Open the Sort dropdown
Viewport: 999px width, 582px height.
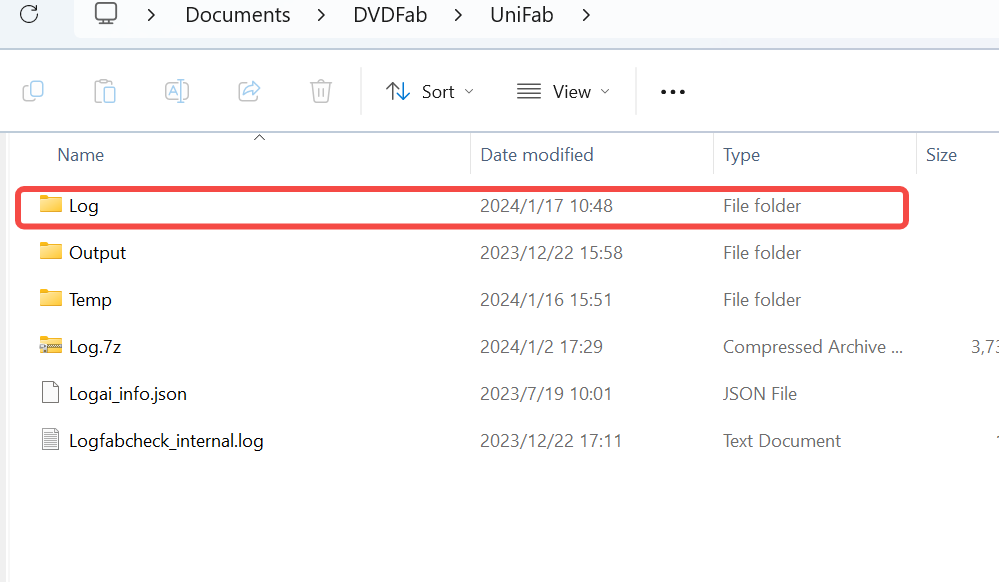click(430, 91)
